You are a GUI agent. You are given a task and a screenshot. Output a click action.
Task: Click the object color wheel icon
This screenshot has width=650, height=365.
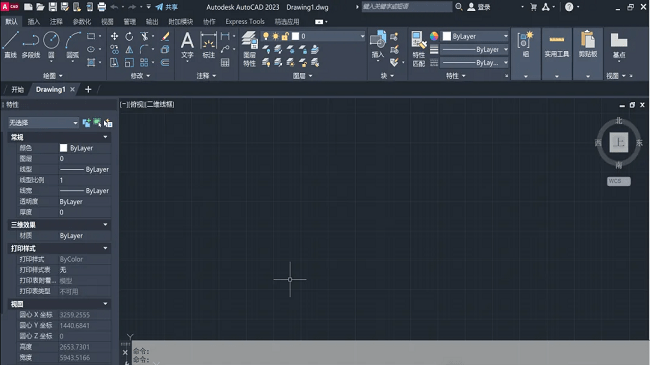[434, 36]
